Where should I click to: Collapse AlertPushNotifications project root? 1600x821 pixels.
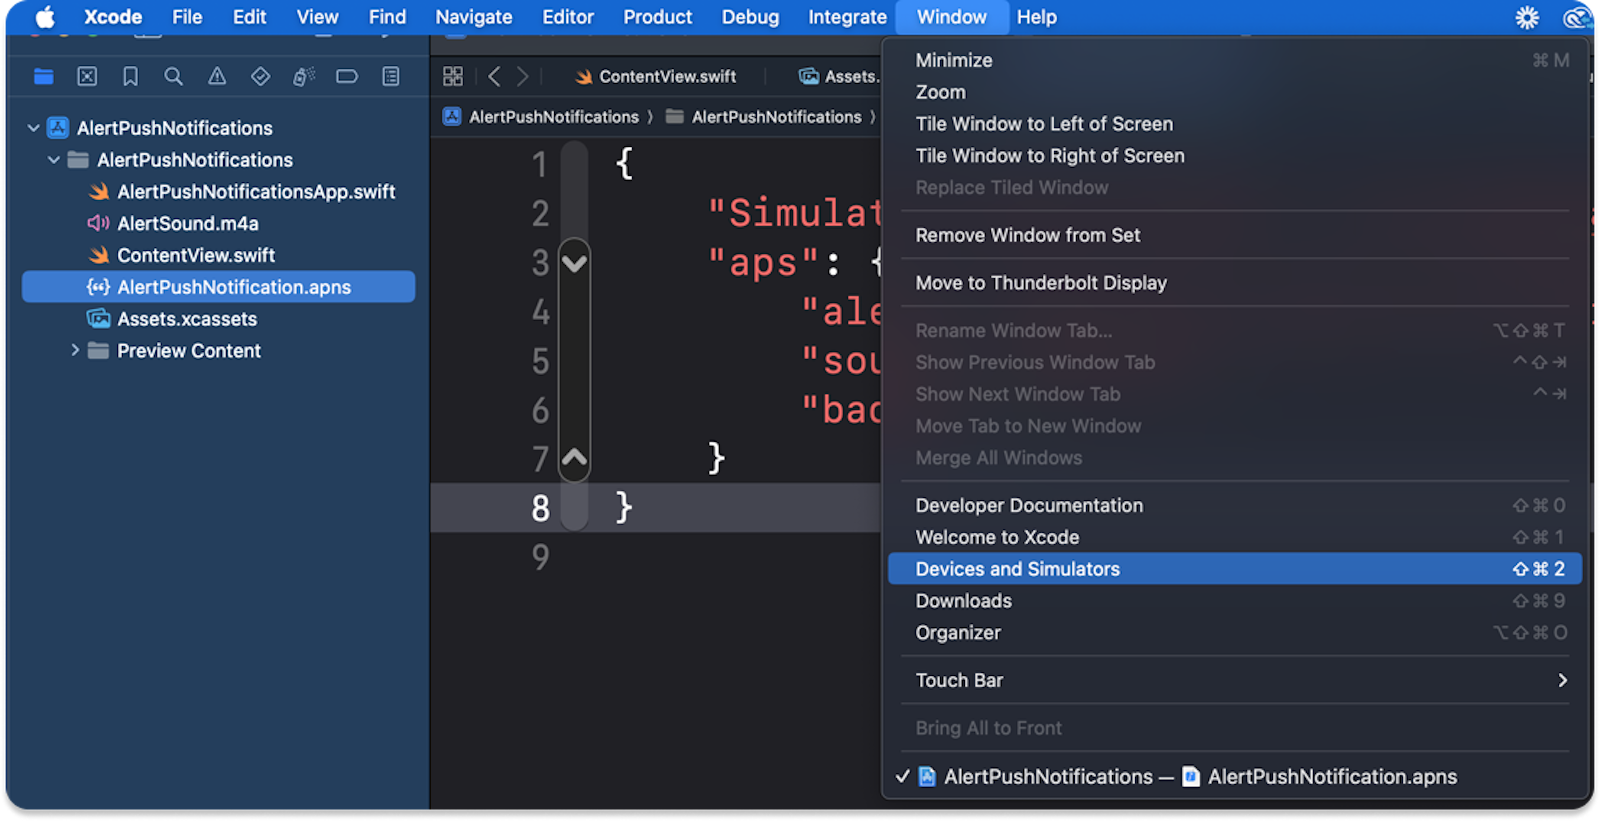tap(34, 128)
